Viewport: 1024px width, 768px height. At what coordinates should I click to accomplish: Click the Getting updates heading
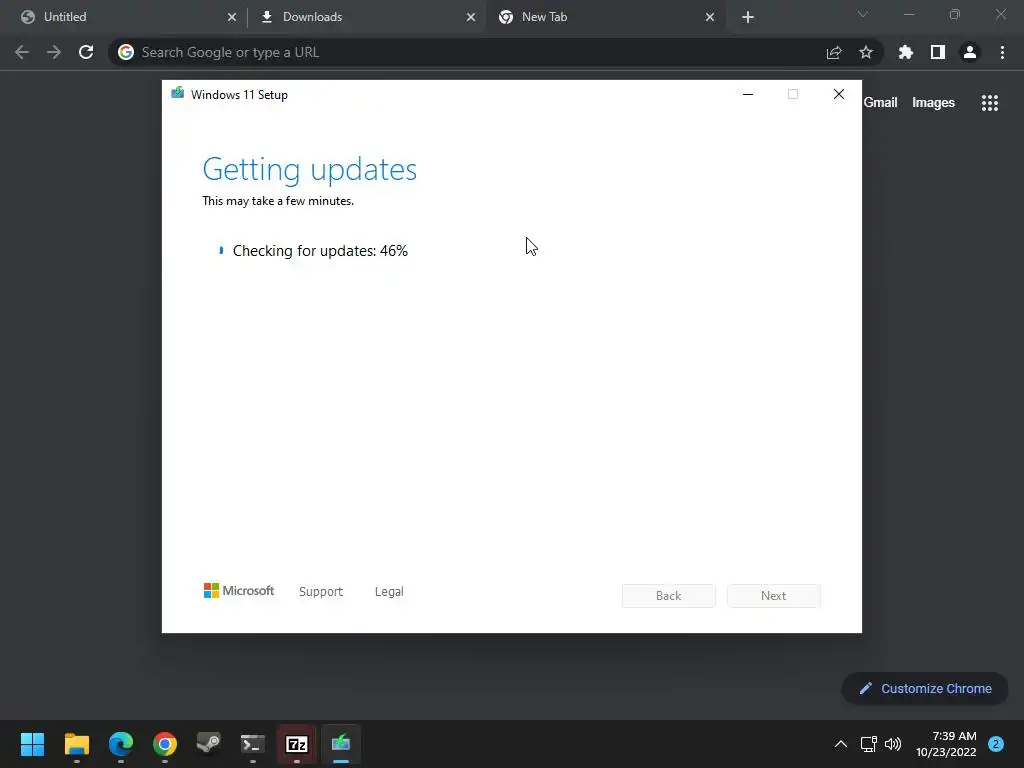click(x=310, y=170)
